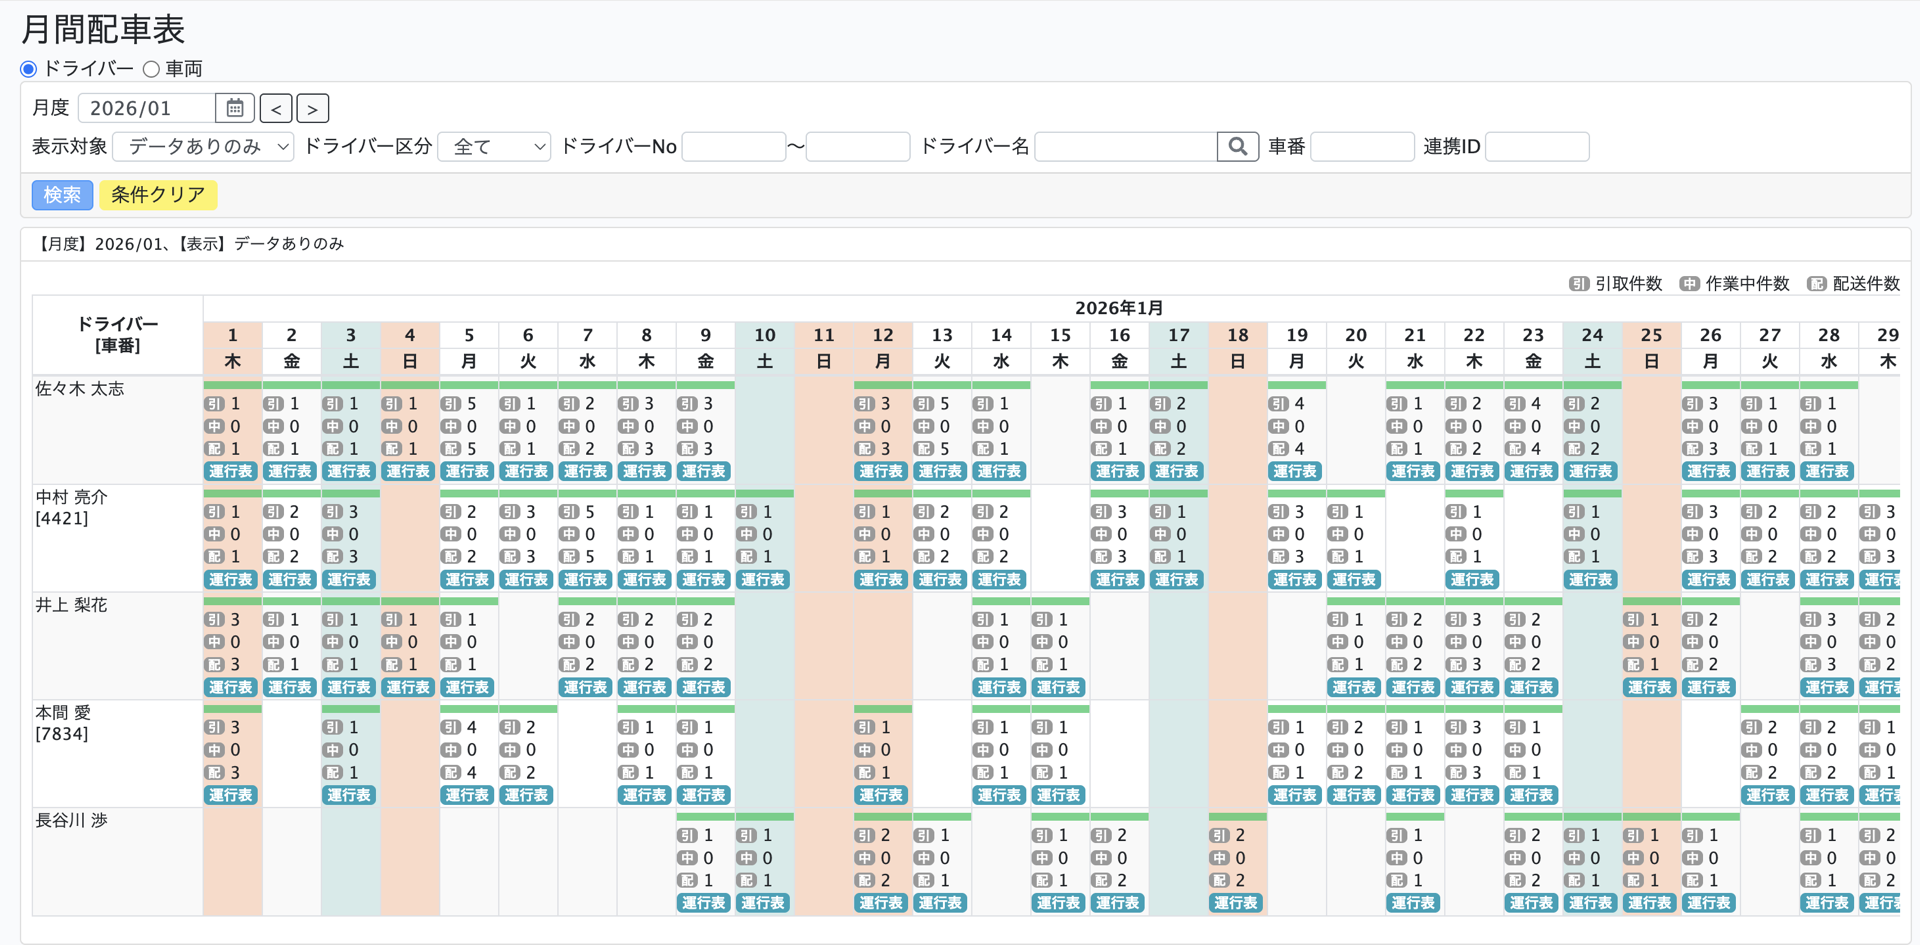Open the ドライバー区分 dropdown
The height and width of the screenshot is (945, 1920).
495,147
